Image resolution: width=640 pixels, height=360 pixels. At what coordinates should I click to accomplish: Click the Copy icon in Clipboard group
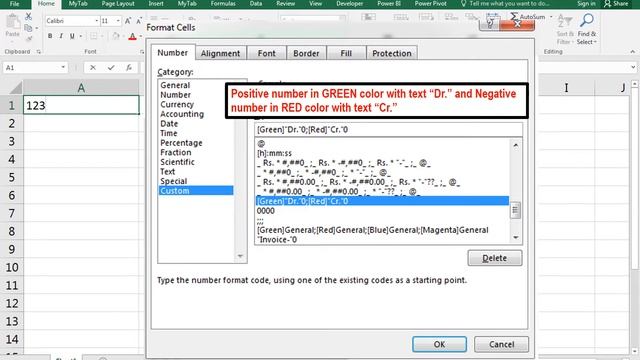(x=28, y=28)
